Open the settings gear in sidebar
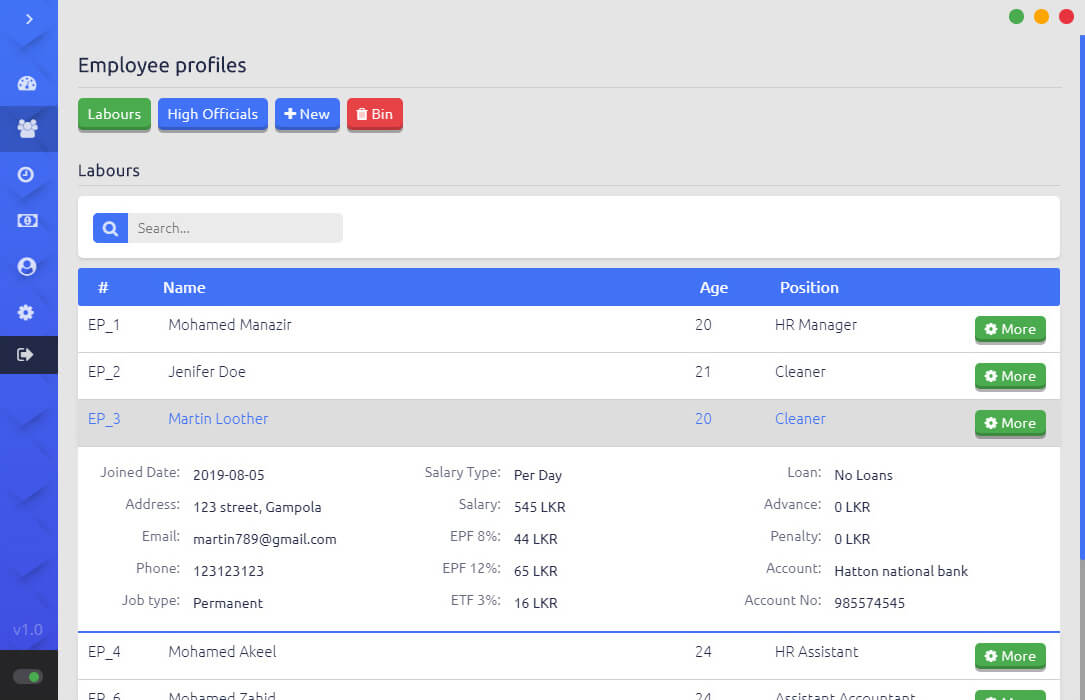This screenshot has width=1085, height=700. [x=27, y=312]
